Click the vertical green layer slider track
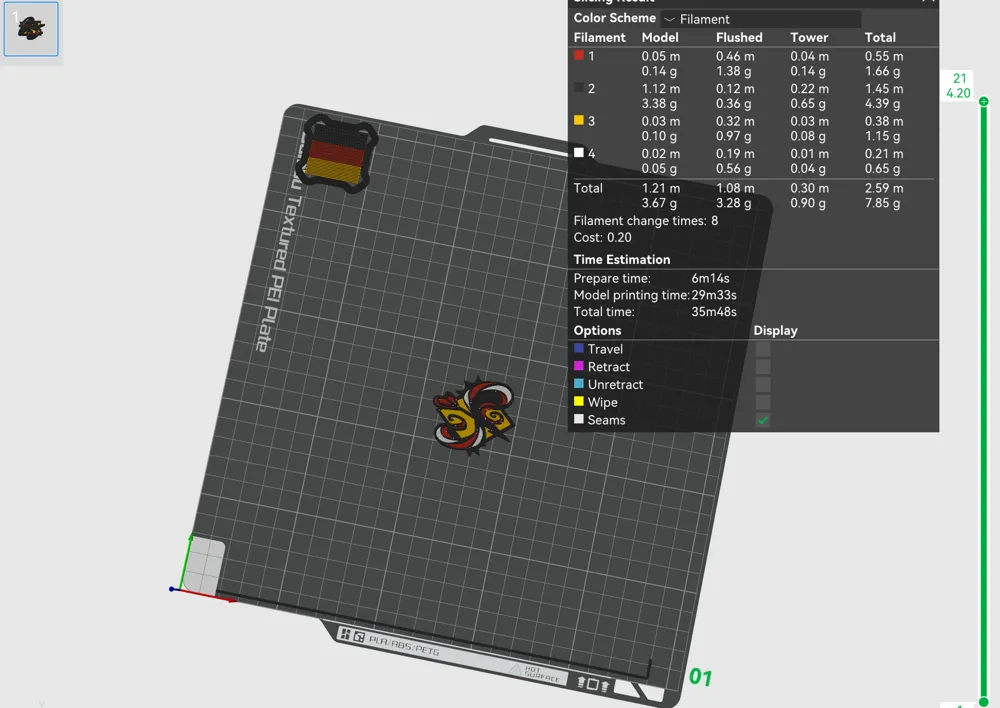The image size is (1000, 708). tap(984, 402)
